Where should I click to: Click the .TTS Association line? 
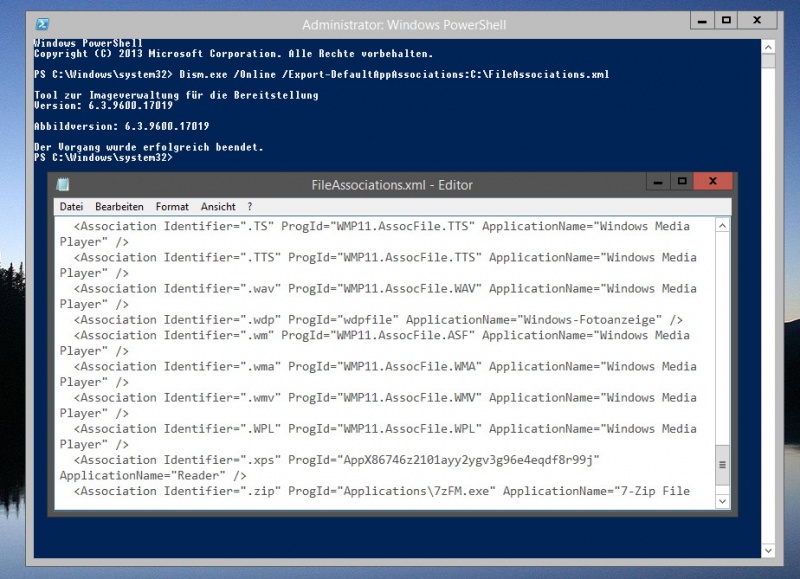point(385,257)
